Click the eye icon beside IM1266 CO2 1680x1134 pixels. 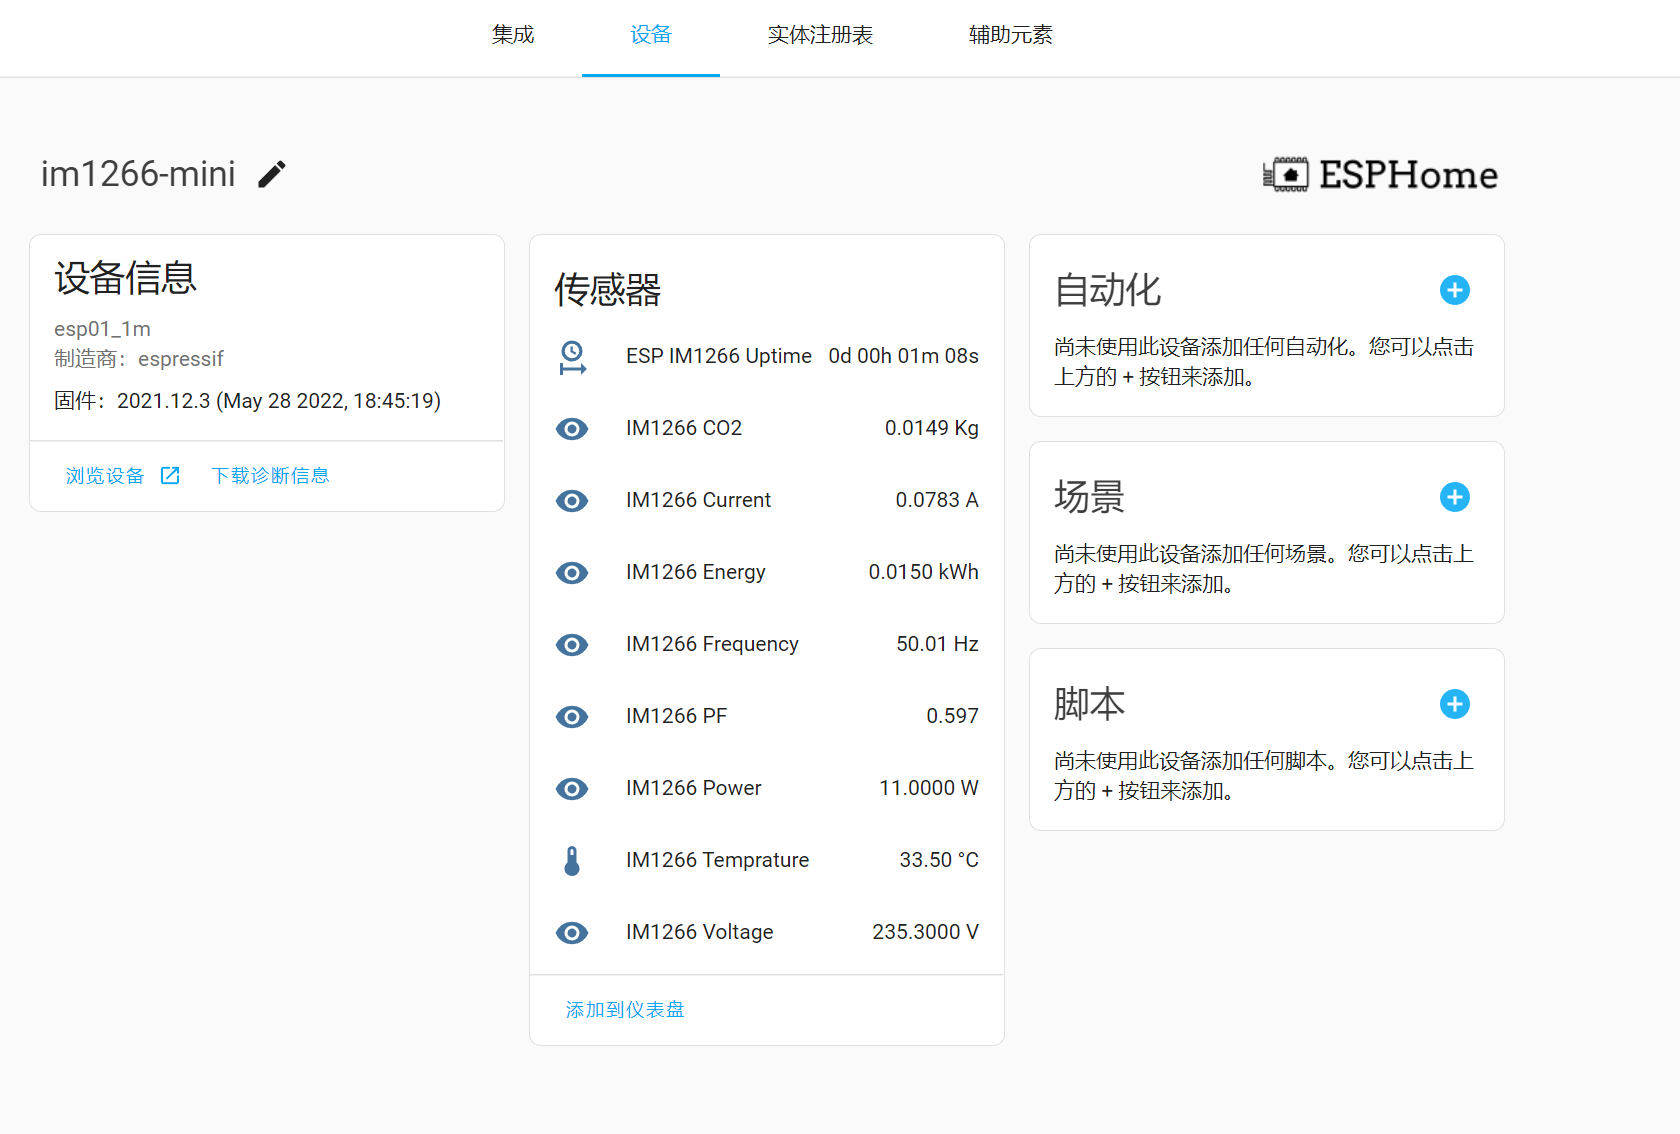click(572, 429)
